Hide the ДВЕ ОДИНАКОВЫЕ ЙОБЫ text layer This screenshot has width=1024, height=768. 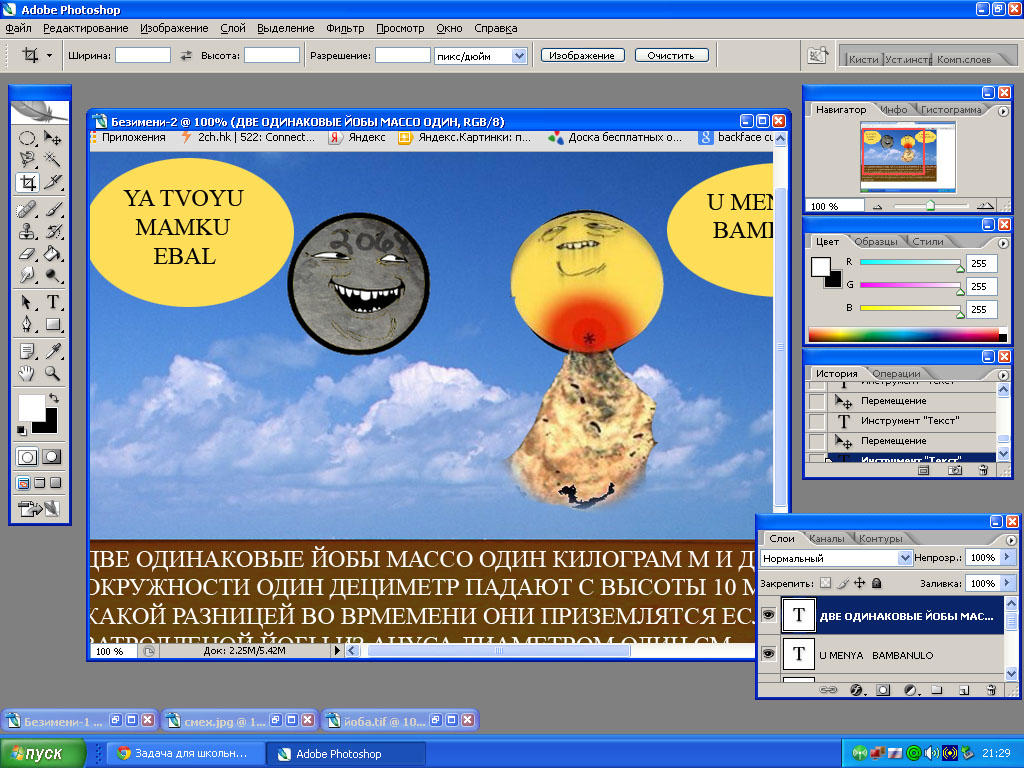[x=769, y=615]
